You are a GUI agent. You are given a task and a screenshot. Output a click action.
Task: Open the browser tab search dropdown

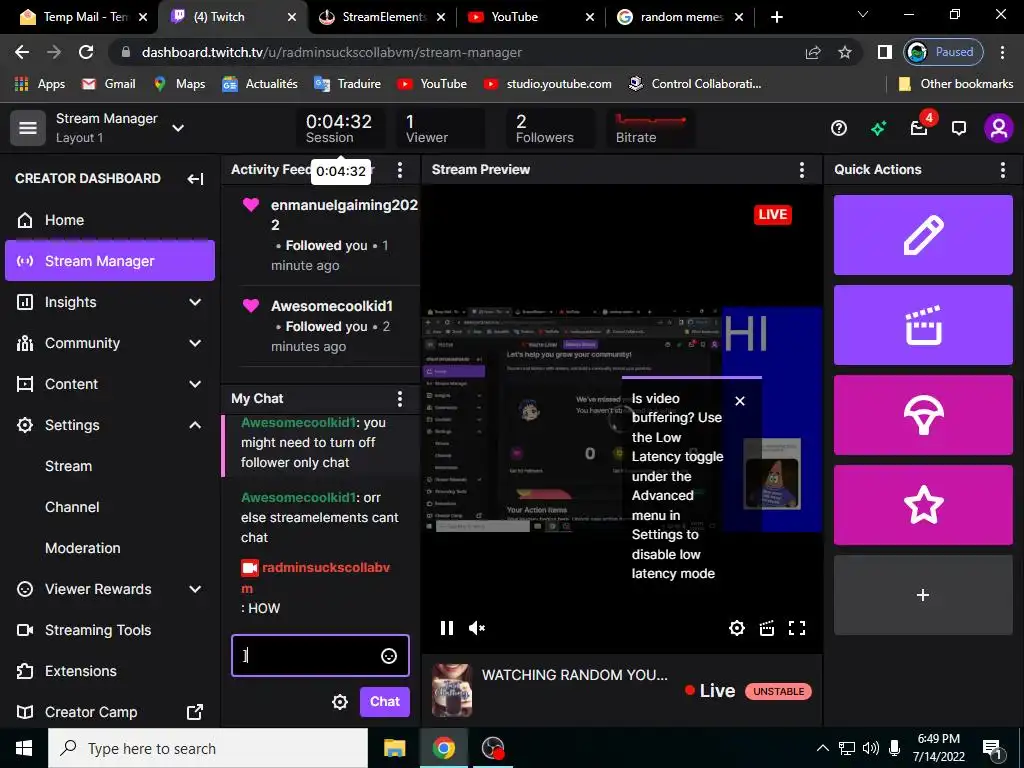pos(862,15)
